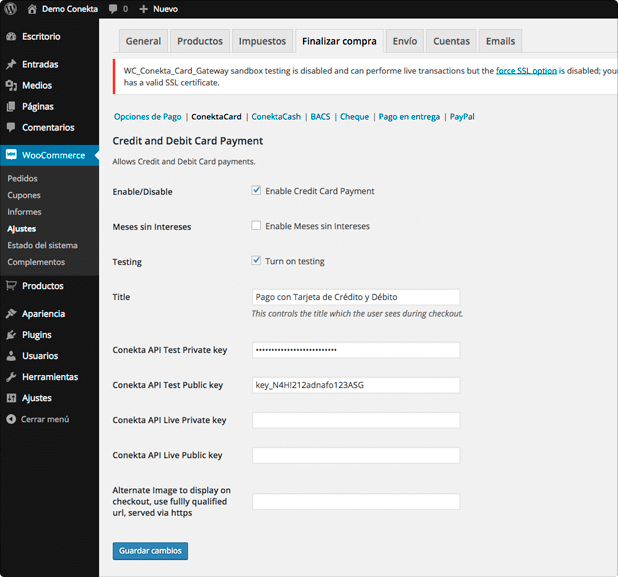Click Cerrar menú to collapse sidebar

(x=45, y=419)
